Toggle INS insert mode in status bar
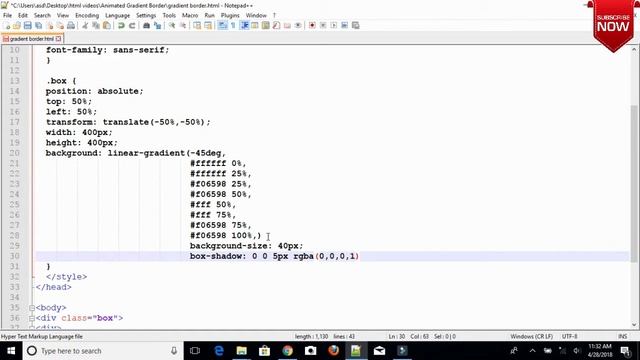The height and width of the screenshot is (360, 640). pos(622,336)
